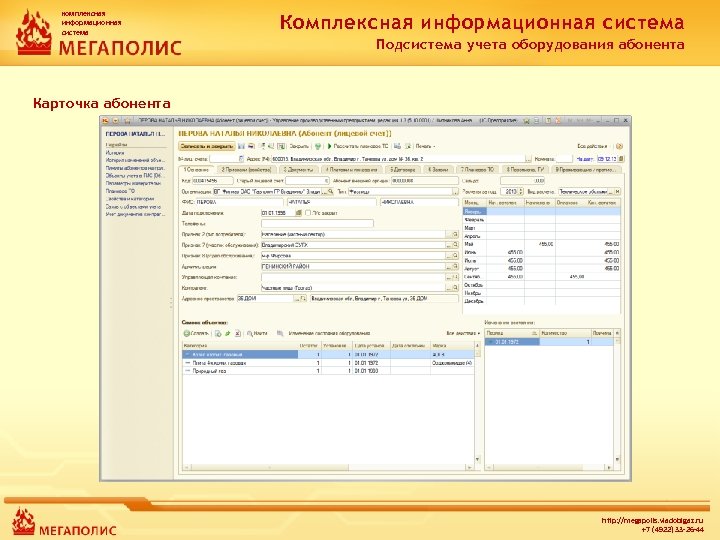Select the first highlighted row in the objects table
Screen dimensions: 720x540
[x=328, y=354]
